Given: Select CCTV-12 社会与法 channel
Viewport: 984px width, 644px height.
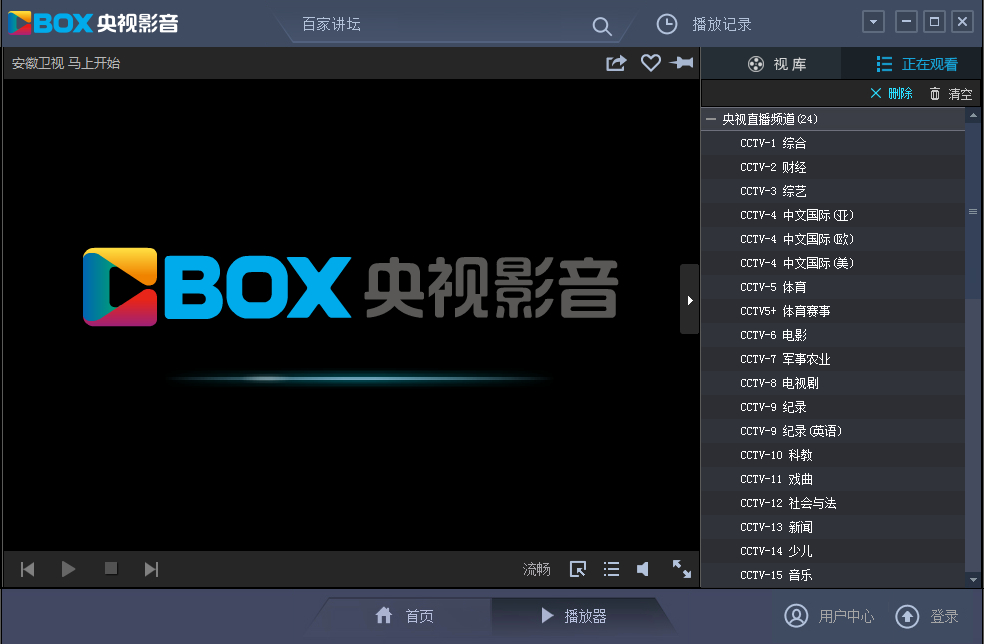Looking at the screenshot, I should click(833, 503).
